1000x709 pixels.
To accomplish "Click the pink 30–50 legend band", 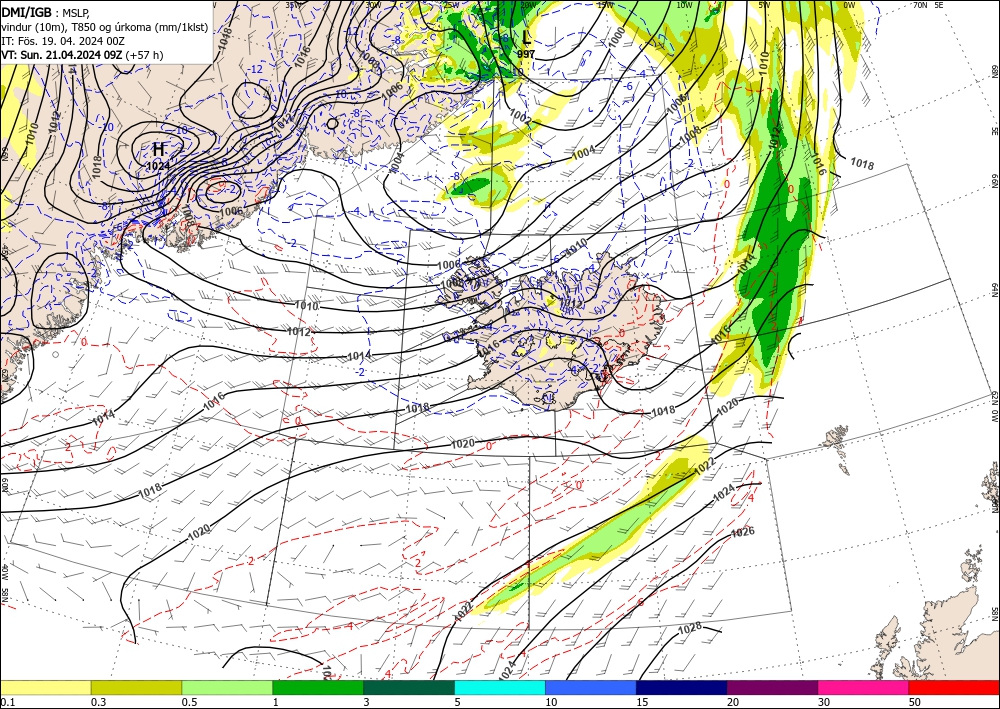I will pos(864,687).
